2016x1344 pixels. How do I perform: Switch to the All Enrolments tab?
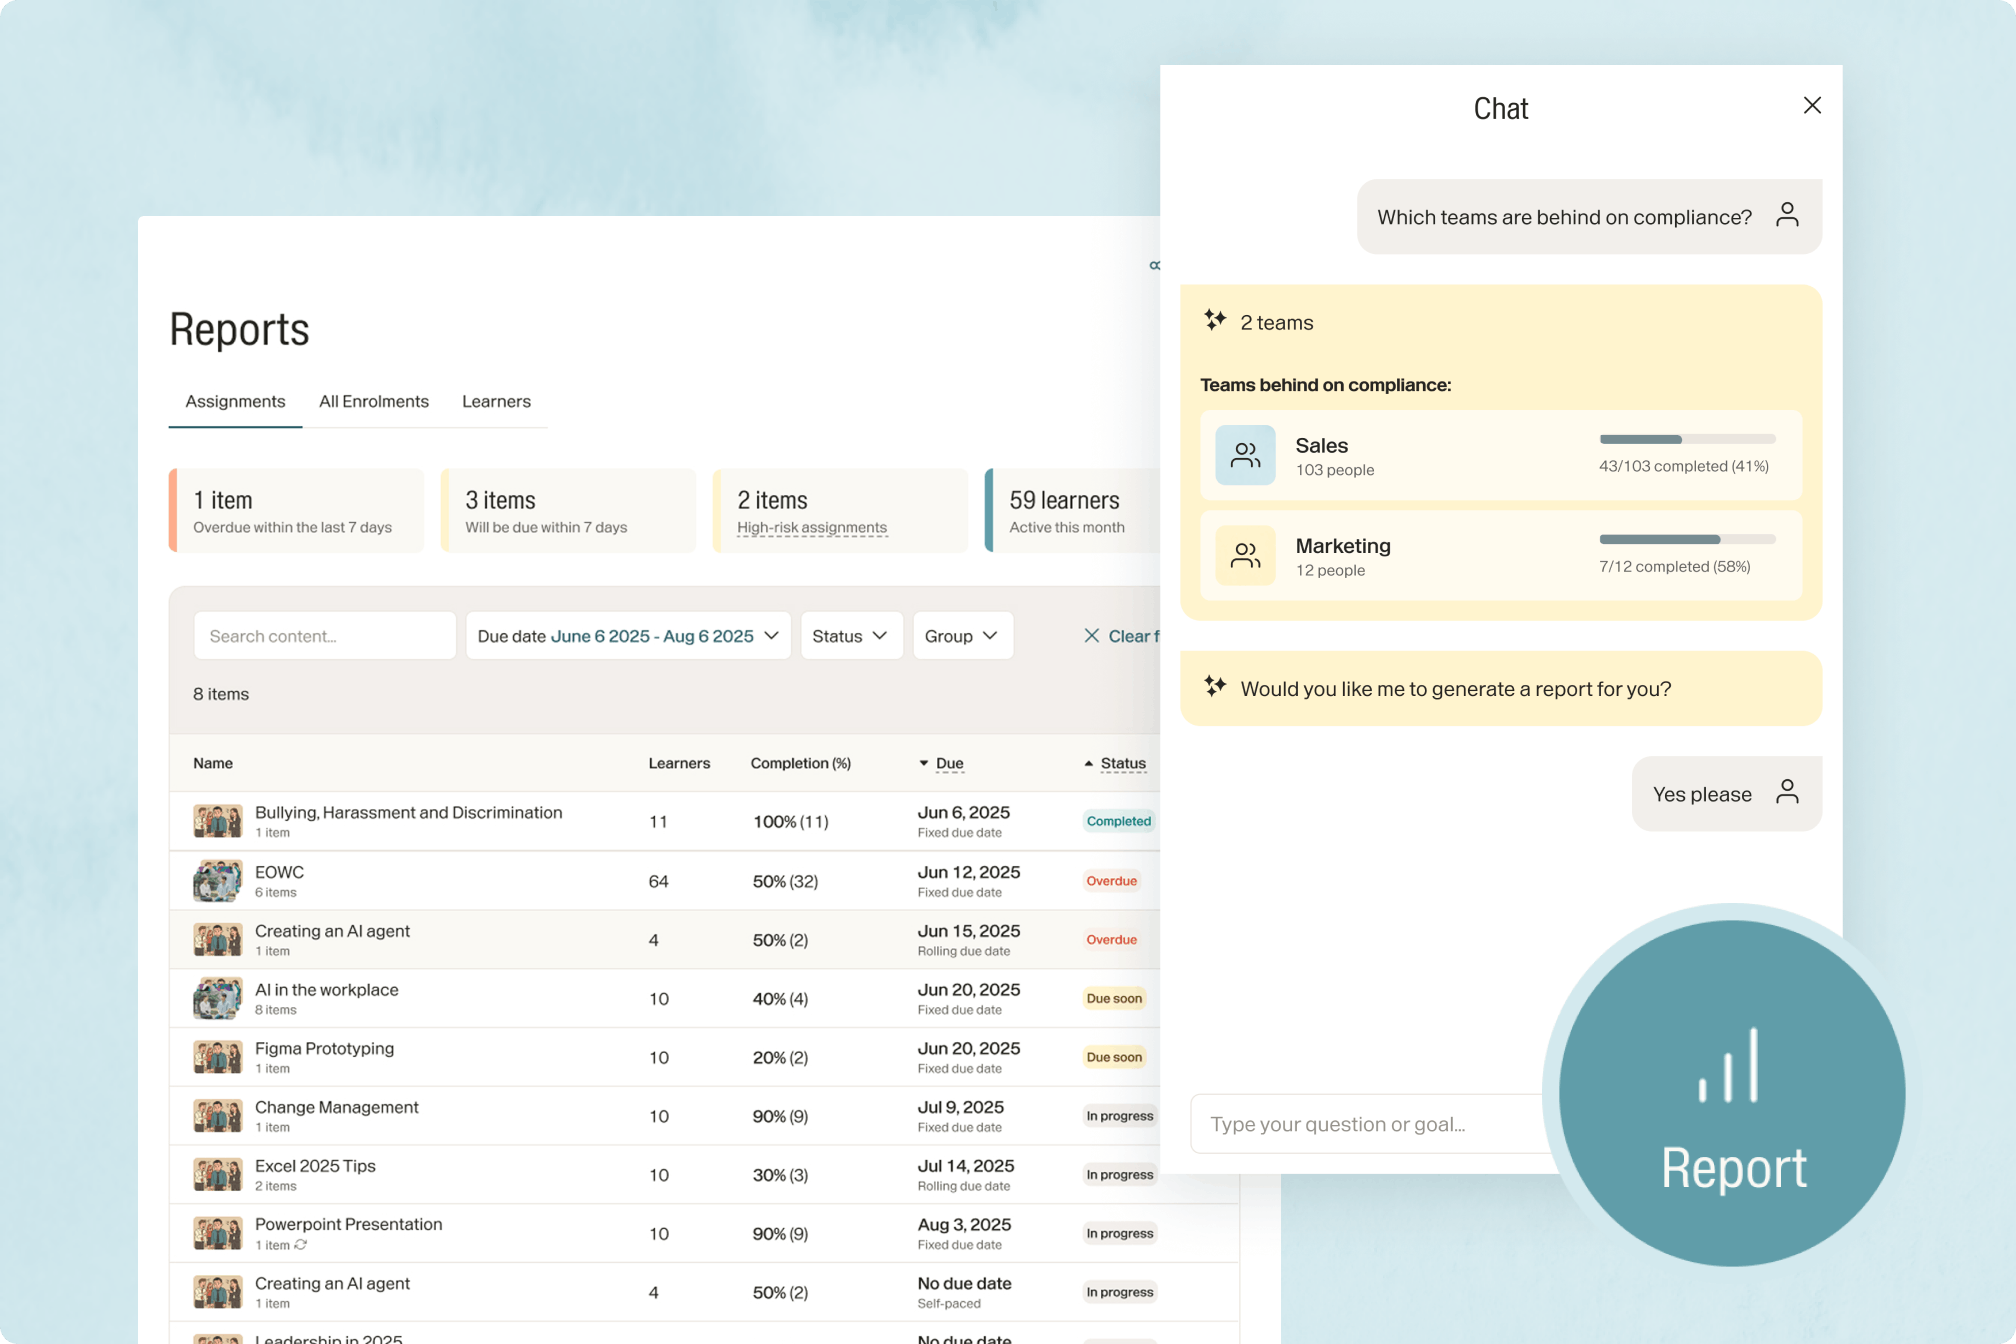coord(373,401)
